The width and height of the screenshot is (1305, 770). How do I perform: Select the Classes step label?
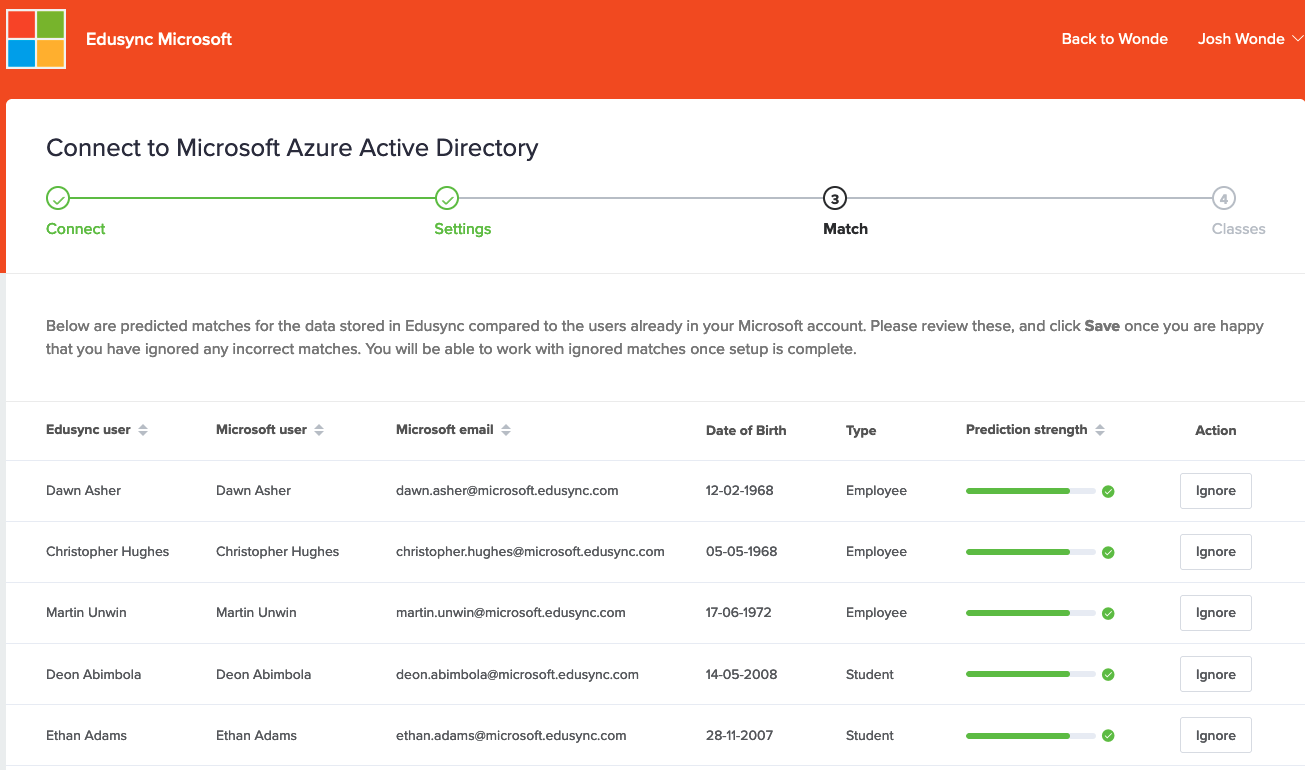(x=1239, y=229)
